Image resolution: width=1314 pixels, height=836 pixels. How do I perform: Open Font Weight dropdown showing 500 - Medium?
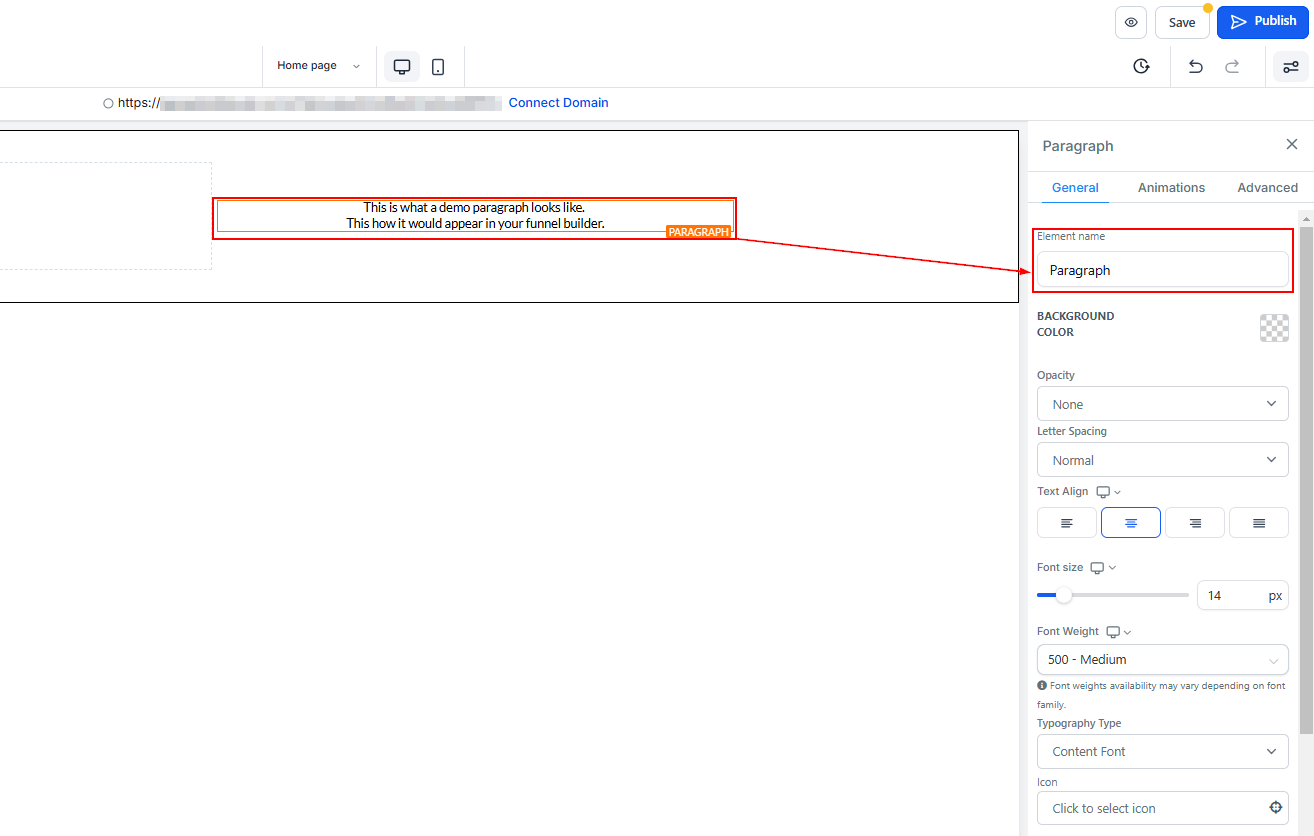(x=1162, y=660)
